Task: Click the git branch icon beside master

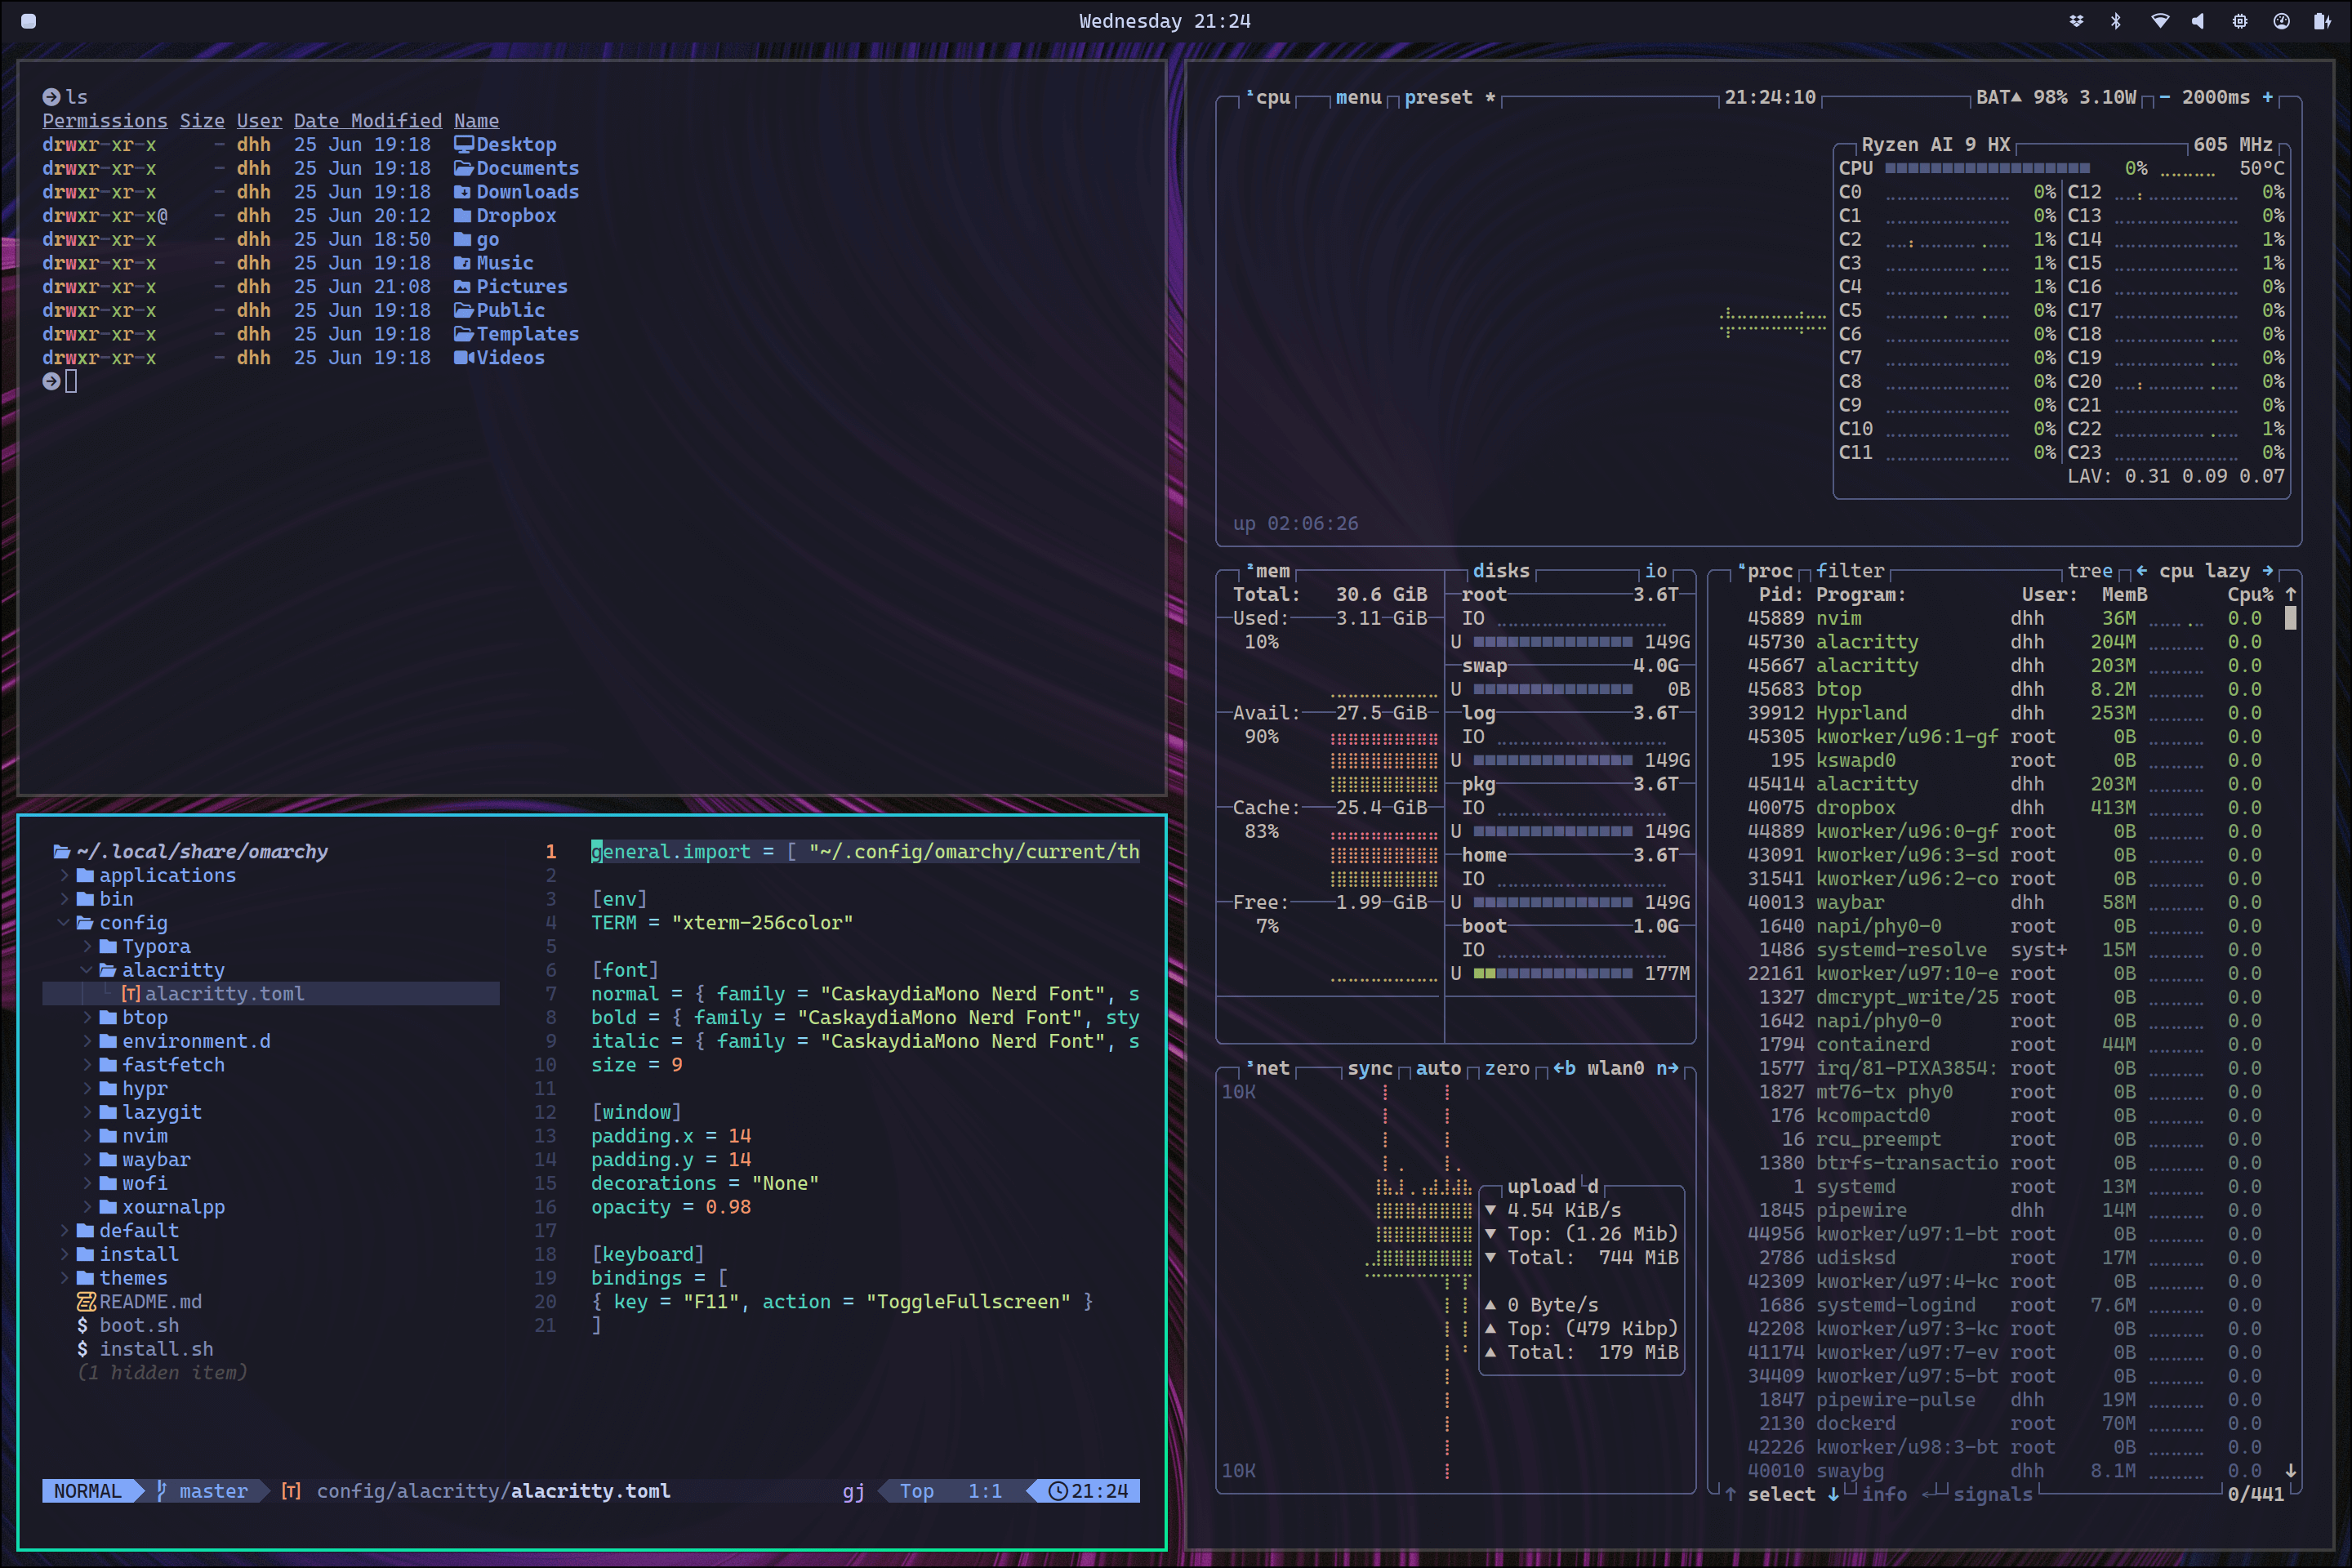Action: point(161,1490)
